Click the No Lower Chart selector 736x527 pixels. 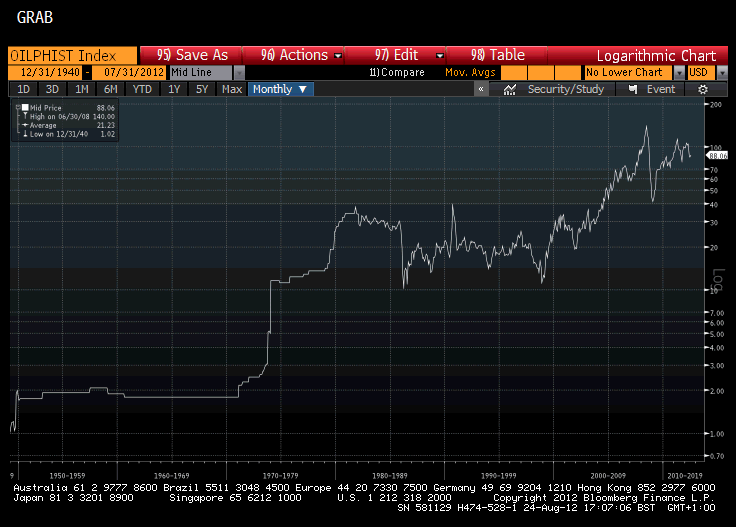pyautogui.click(x=629, y=73)
